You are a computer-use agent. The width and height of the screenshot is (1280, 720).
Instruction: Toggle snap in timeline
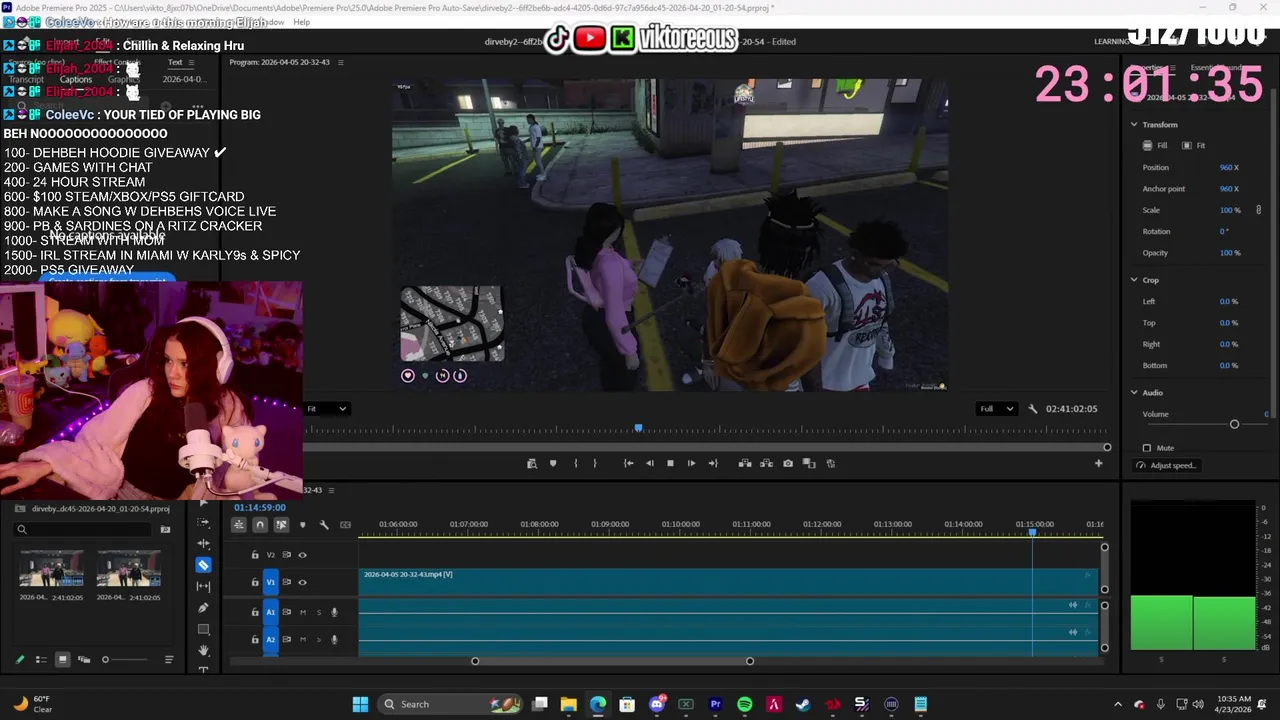pos(260,525)
